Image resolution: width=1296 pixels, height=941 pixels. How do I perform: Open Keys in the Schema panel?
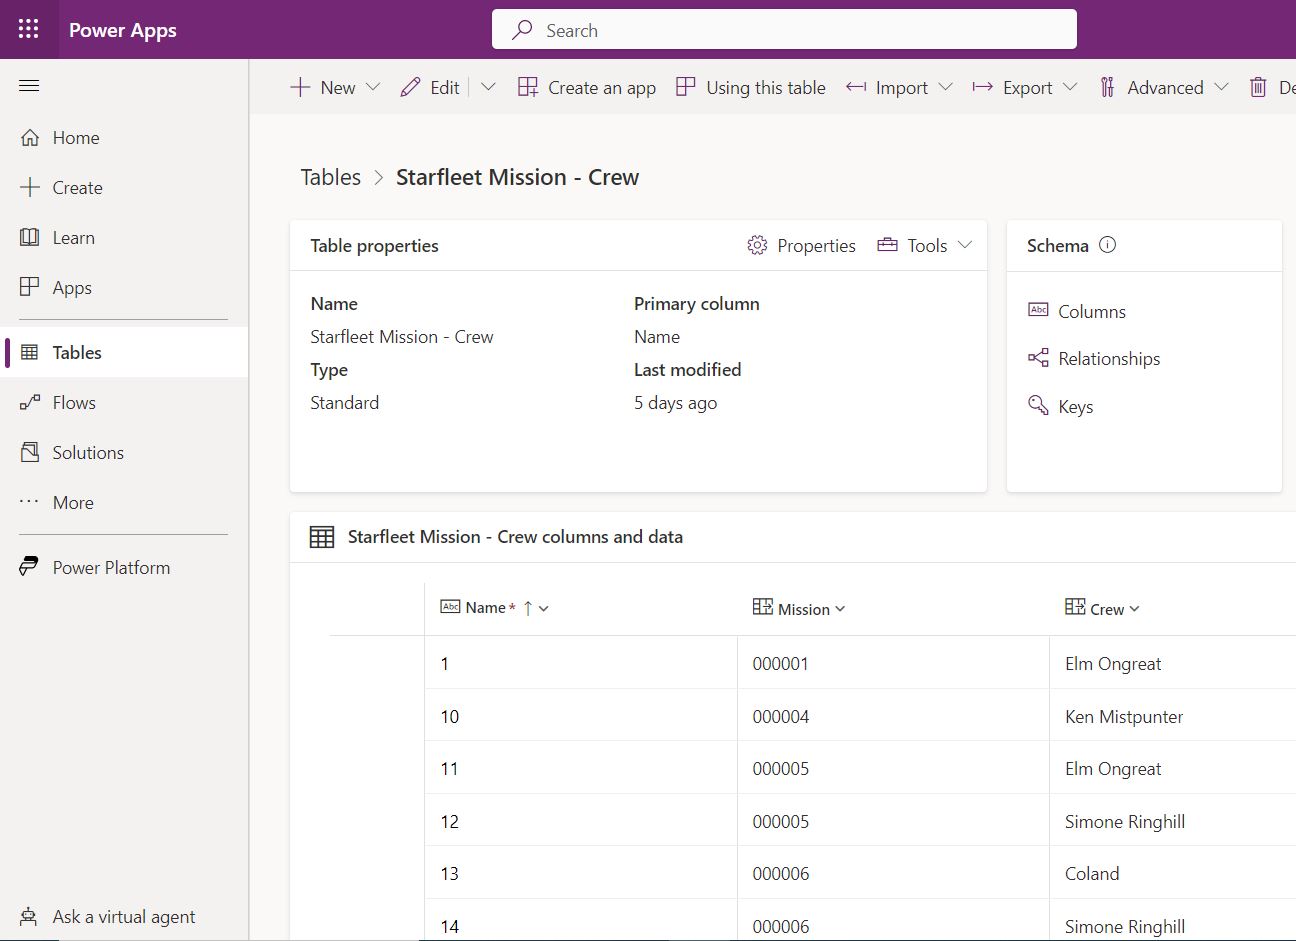click(1075, 406)
